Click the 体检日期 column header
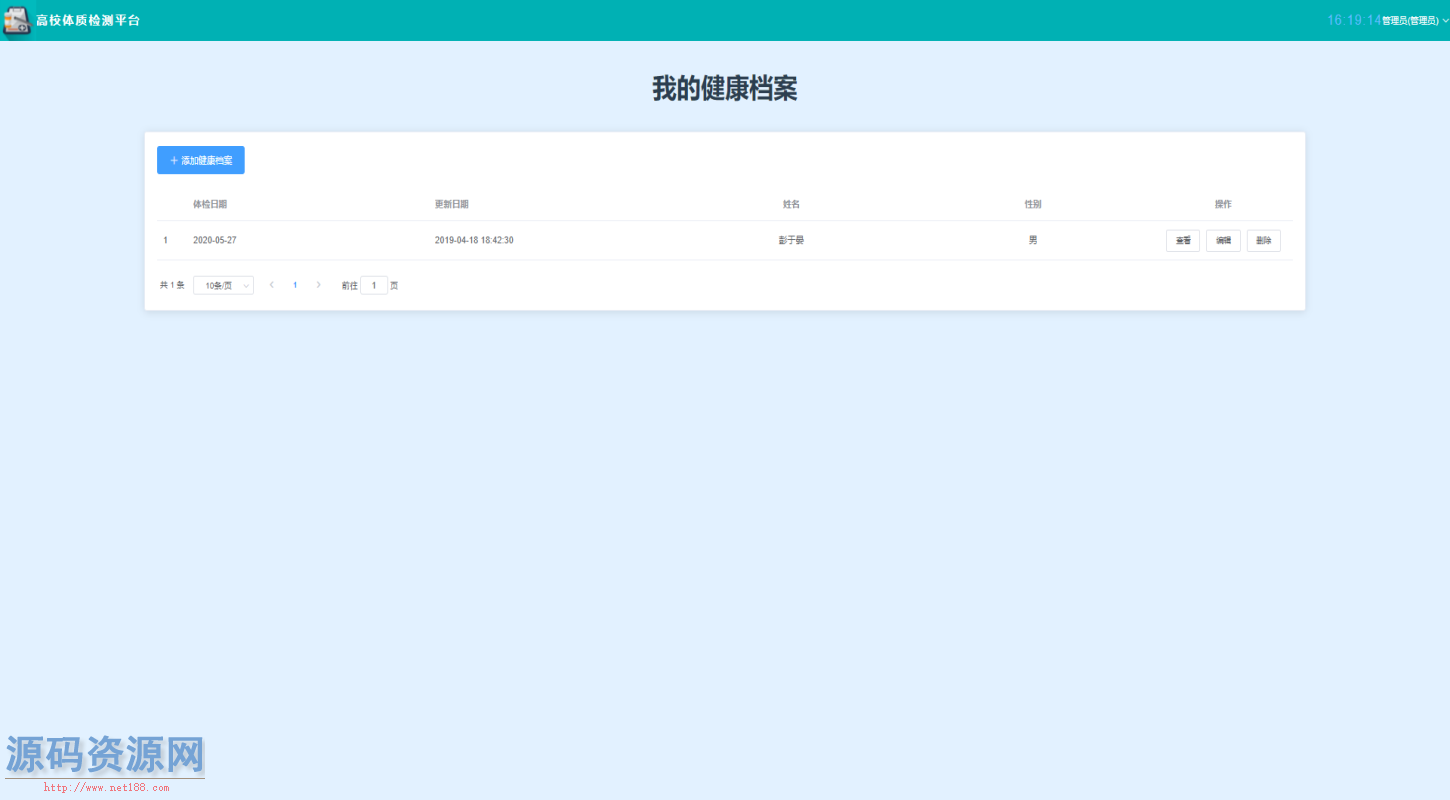1450x800 pixels. 210,204
